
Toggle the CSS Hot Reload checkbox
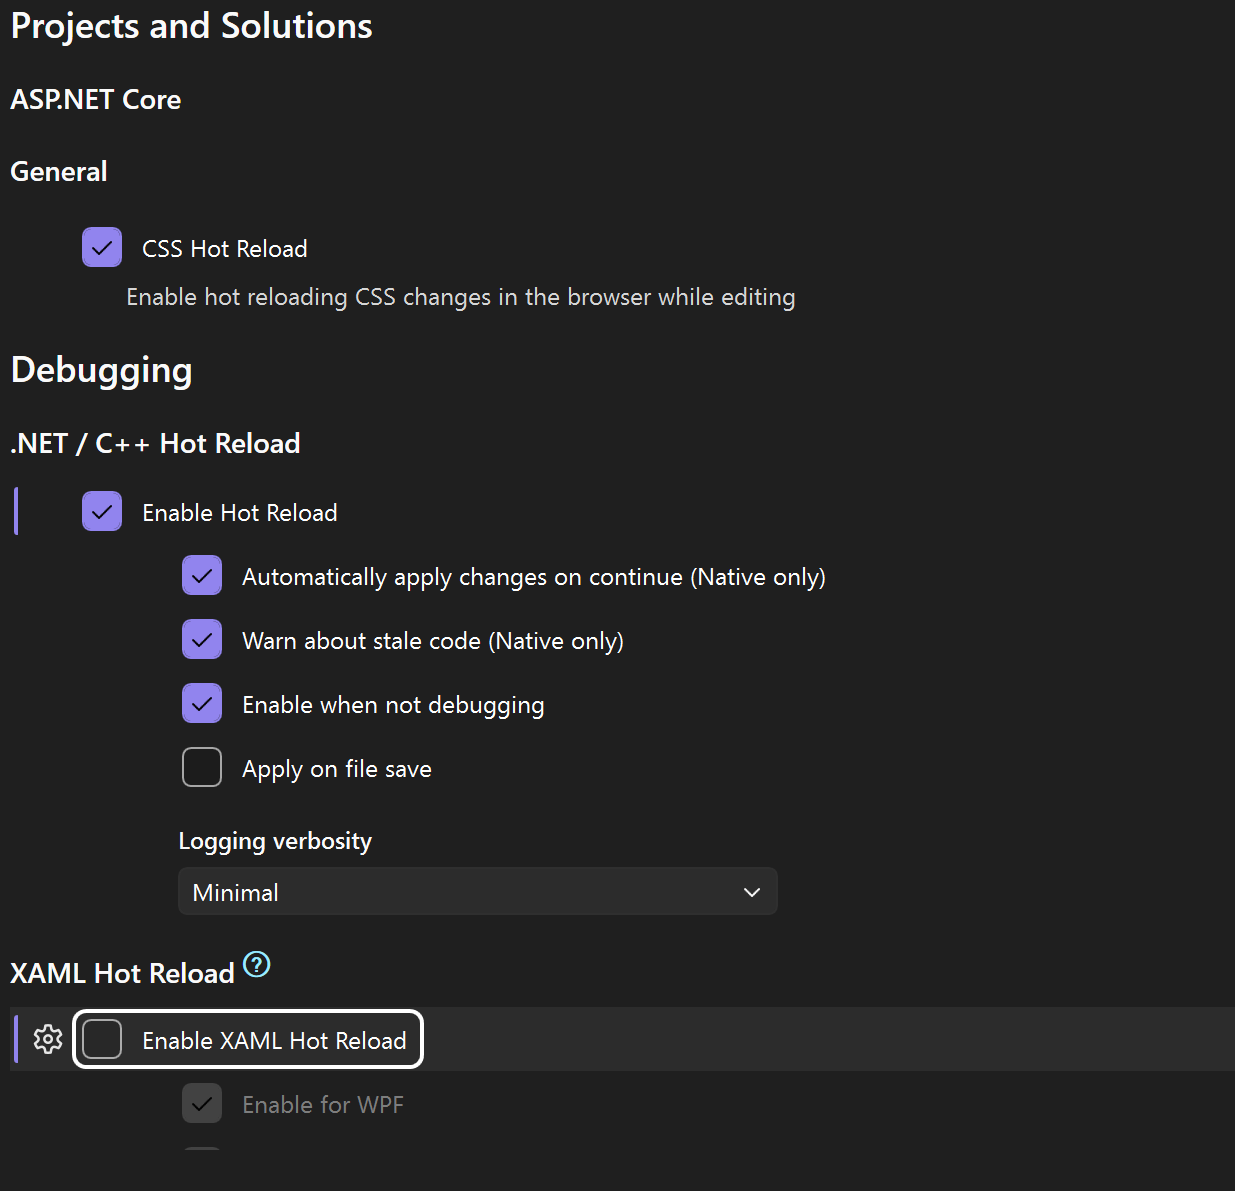pyautogui.click(x=102, y=248)
